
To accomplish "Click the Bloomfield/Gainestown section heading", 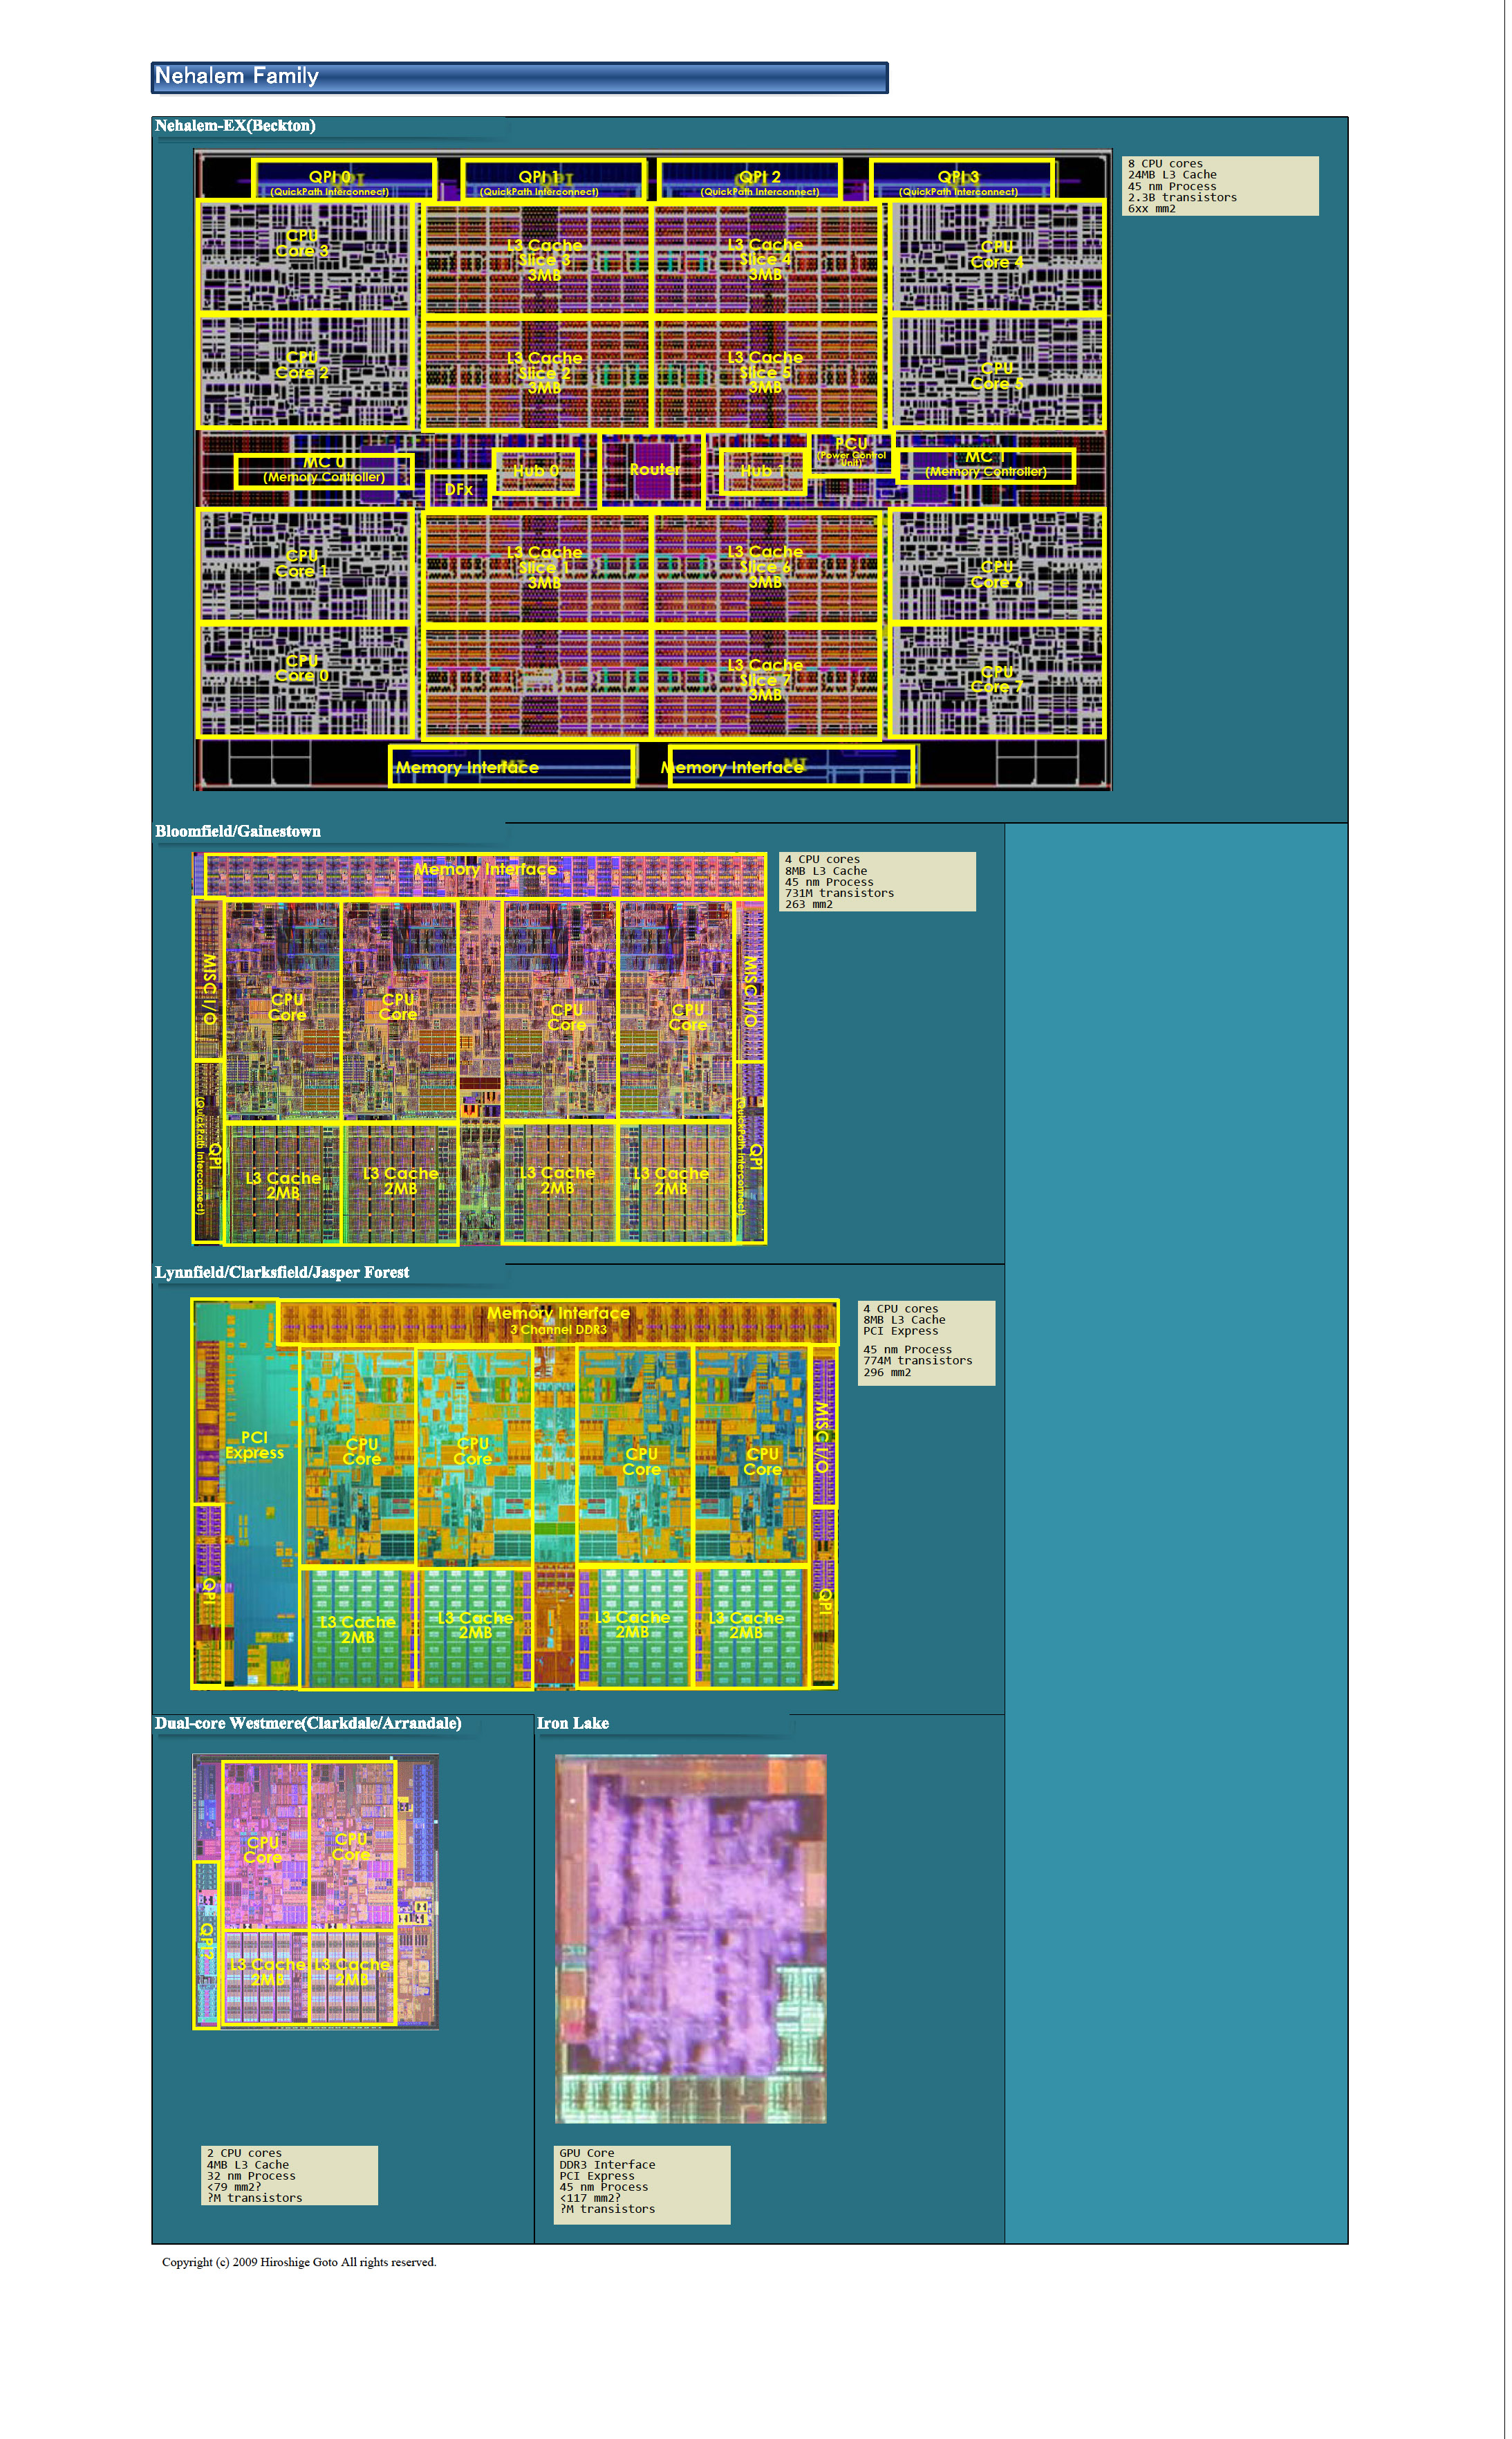I will (238, 831).
